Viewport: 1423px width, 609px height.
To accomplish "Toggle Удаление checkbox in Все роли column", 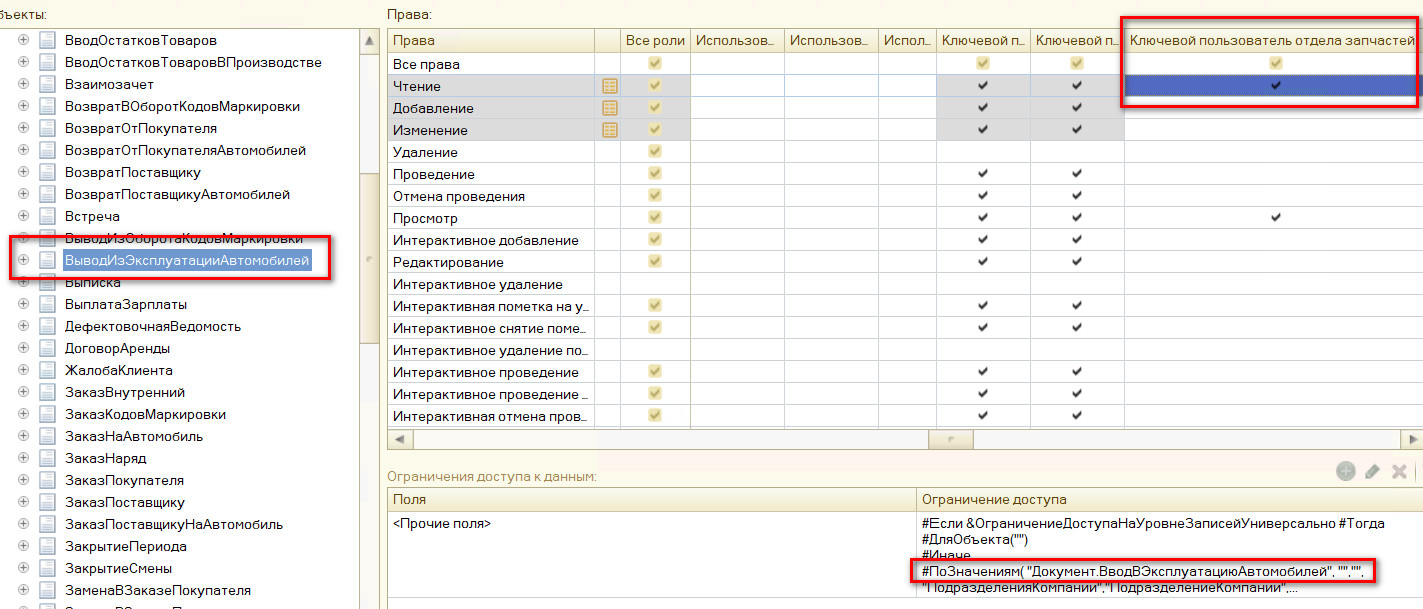I will click(x=655, y=152).
